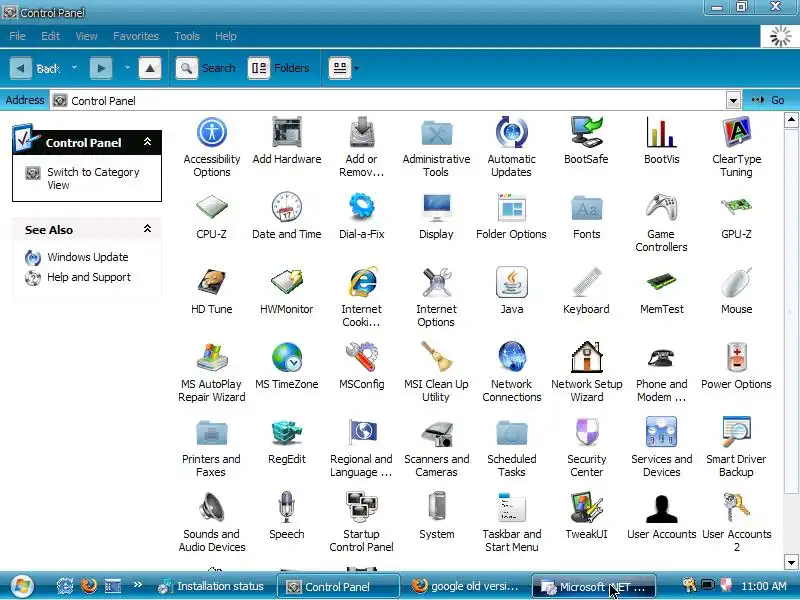Open the Help menu
800x600 pixels.
[226, 36]
